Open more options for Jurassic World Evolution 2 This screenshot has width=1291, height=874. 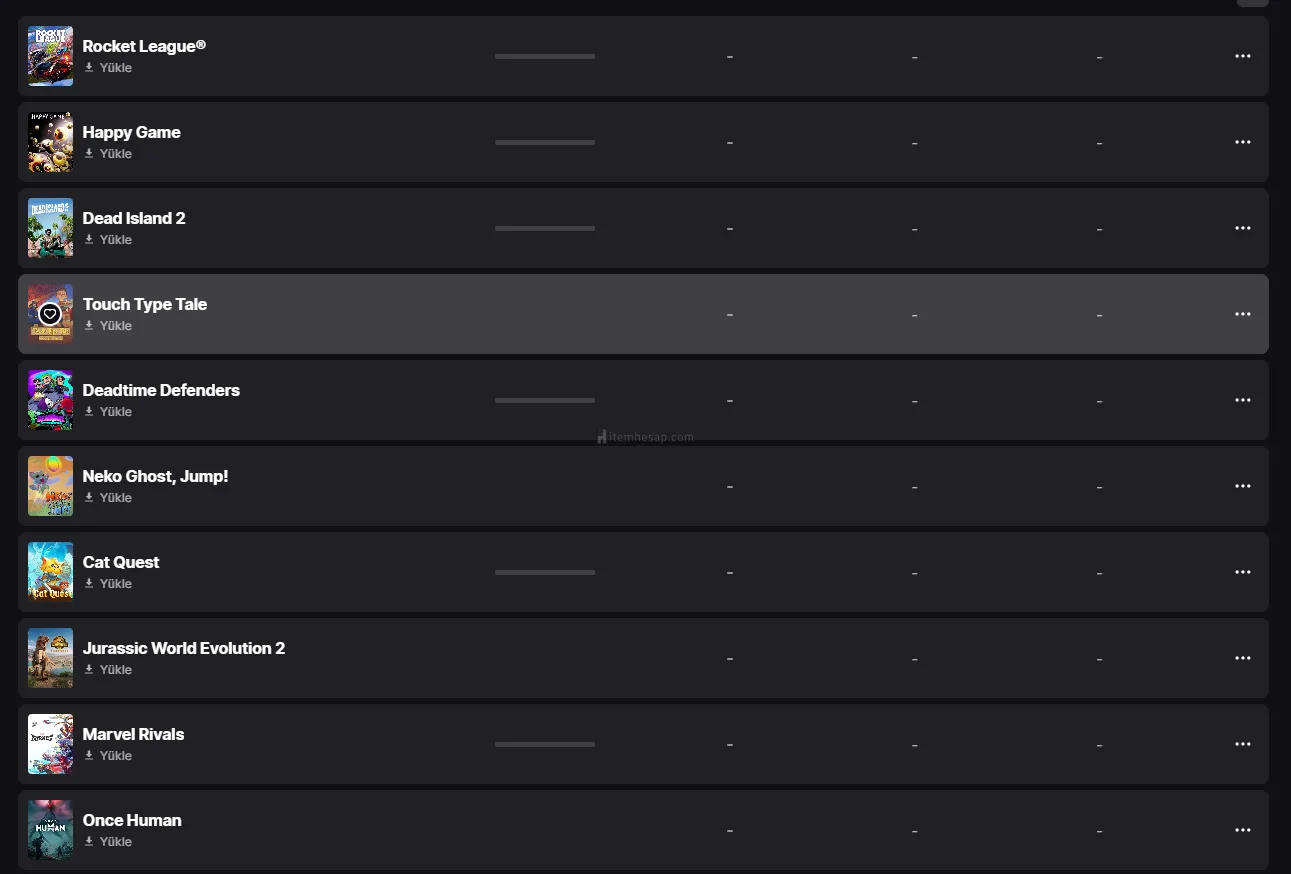click(1242, 658)
